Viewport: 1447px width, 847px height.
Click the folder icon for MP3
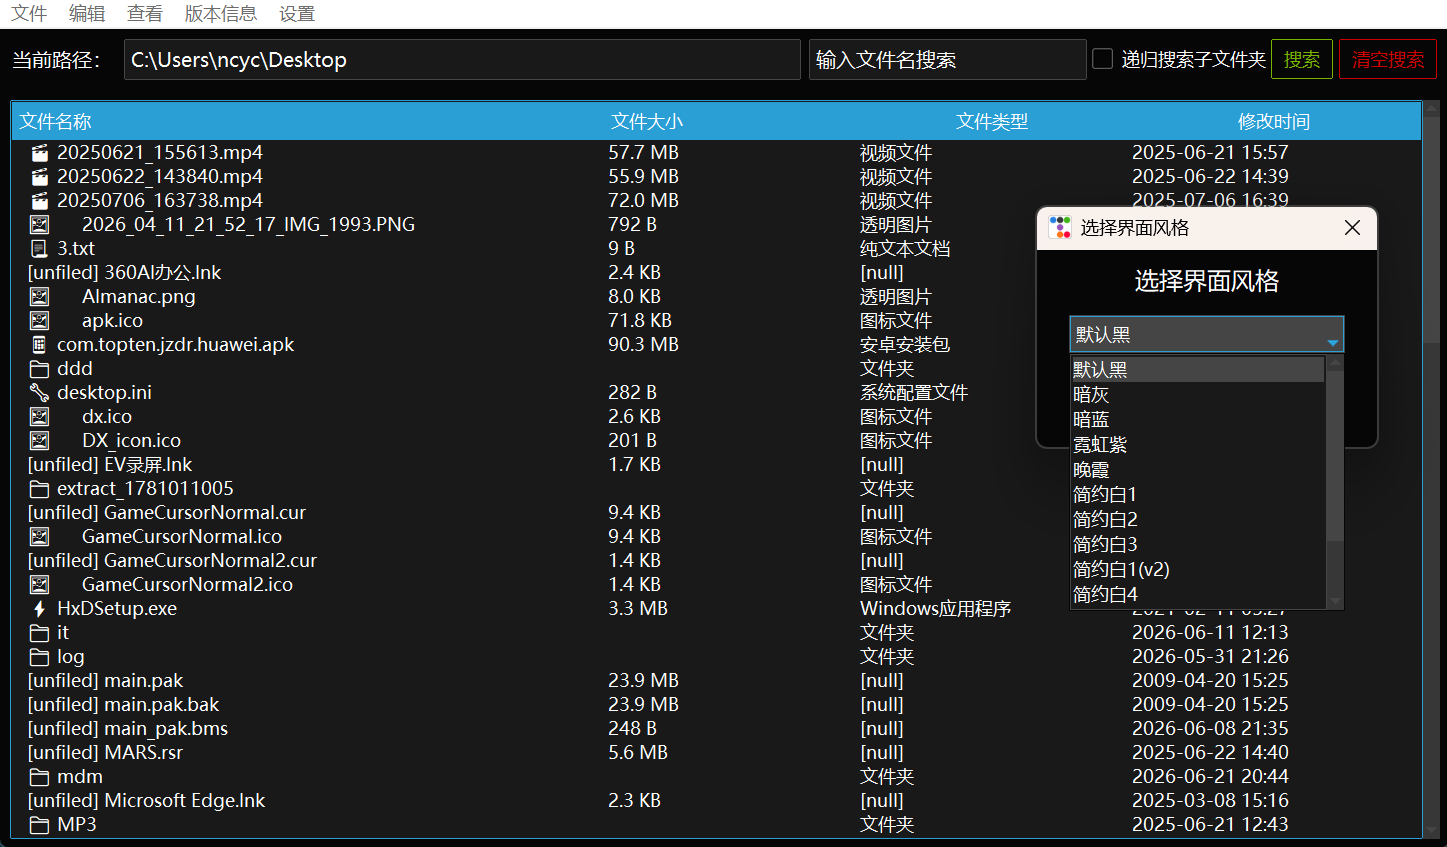tap(39, 825)
